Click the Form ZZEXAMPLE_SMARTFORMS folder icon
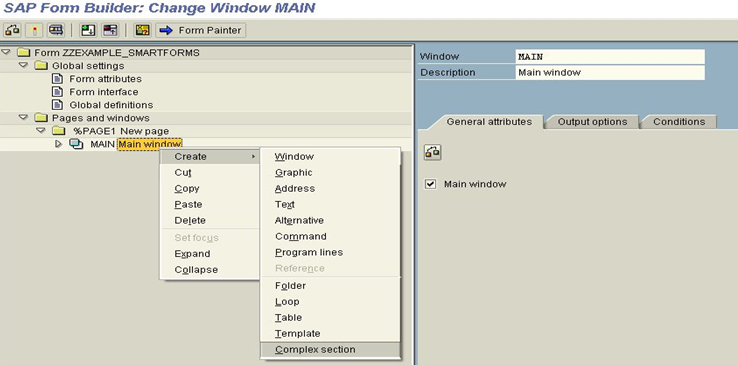Screen dimensions: 738x365 [24, 52]
